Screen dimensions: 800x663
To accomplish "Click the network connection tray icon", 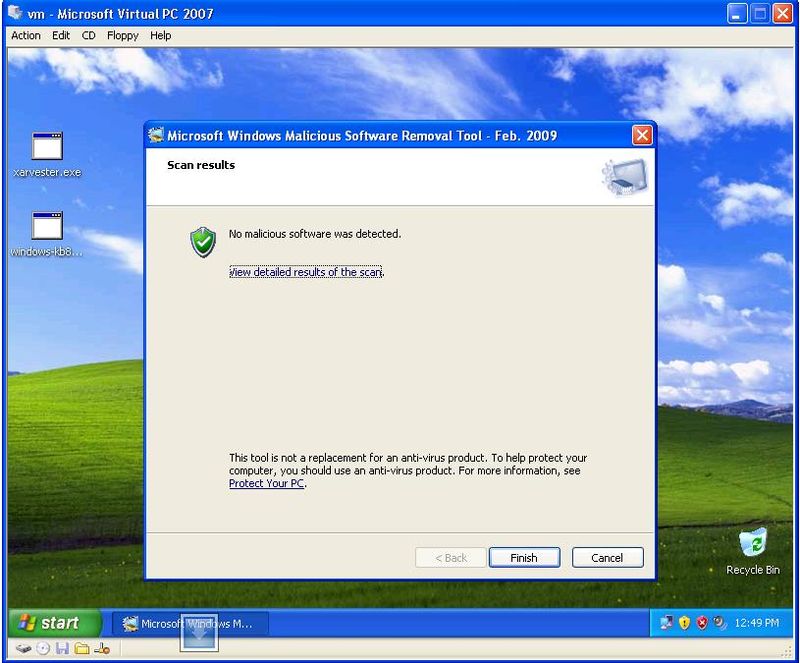I will coord(667,623).
